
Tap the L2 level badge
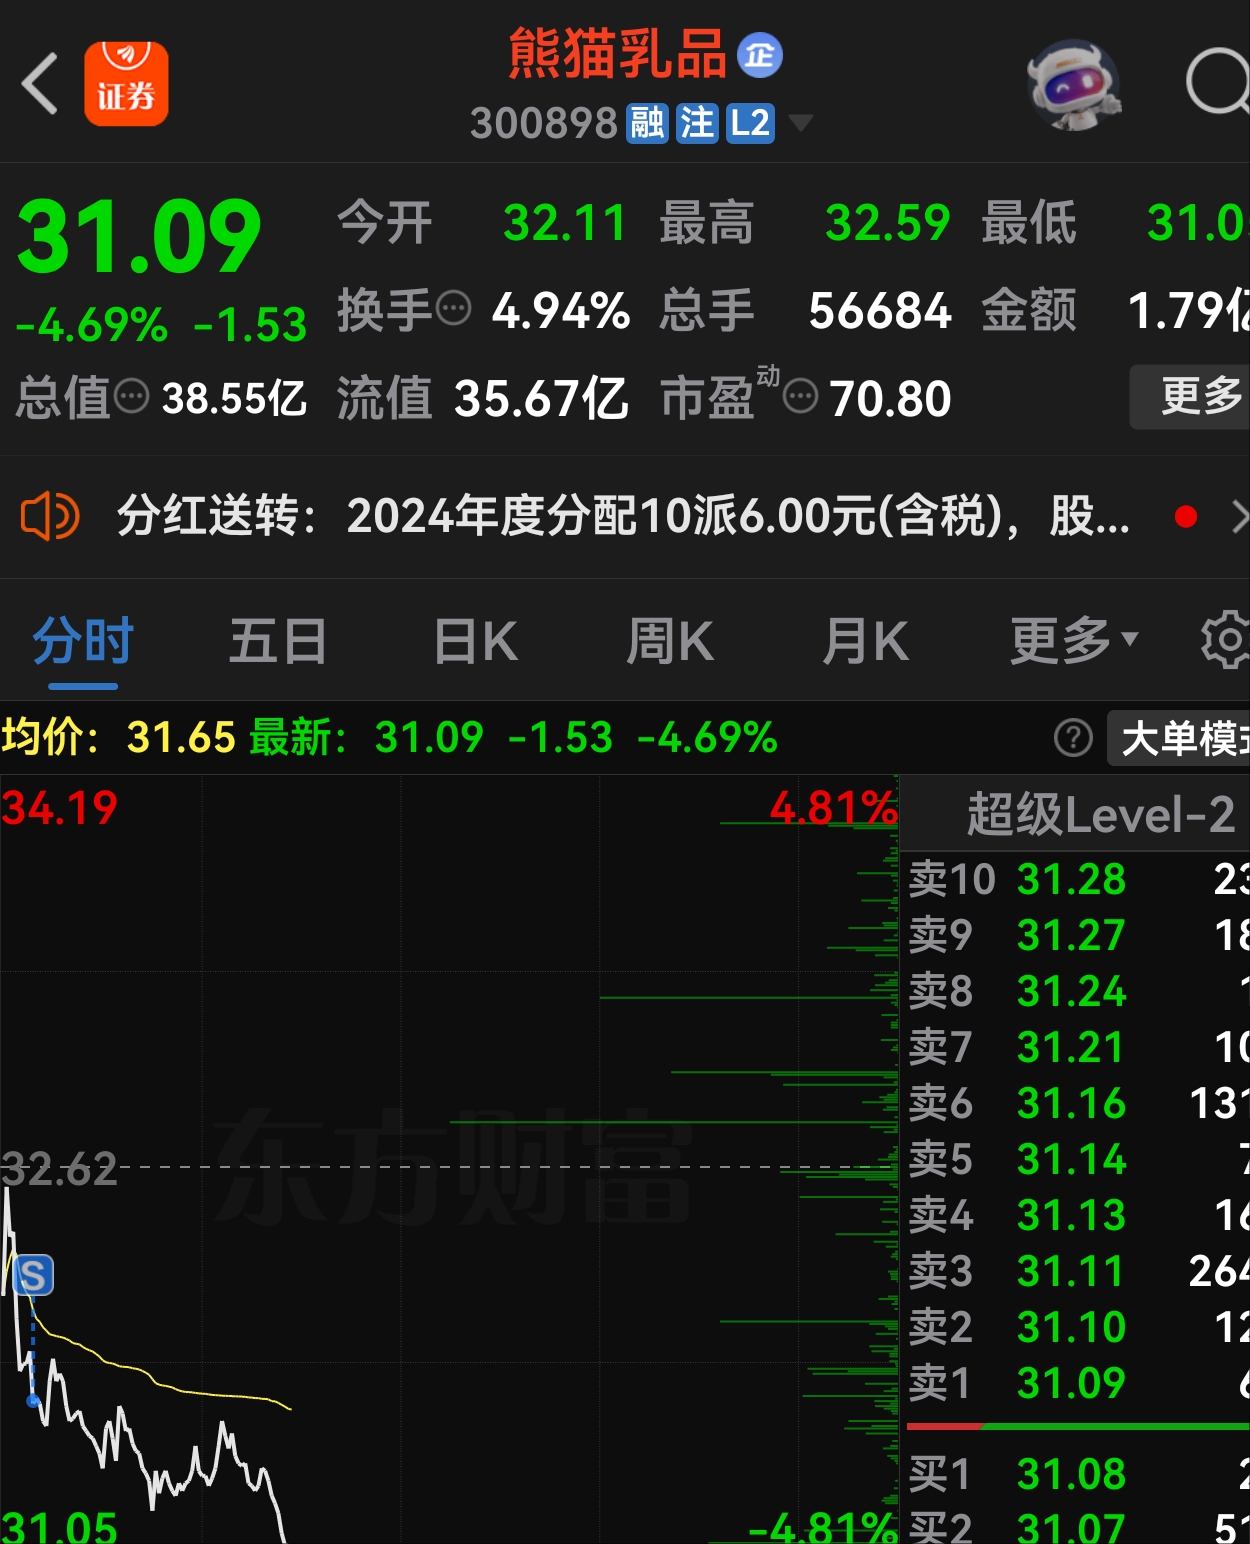pyautogui.click(x=750, y=124)
